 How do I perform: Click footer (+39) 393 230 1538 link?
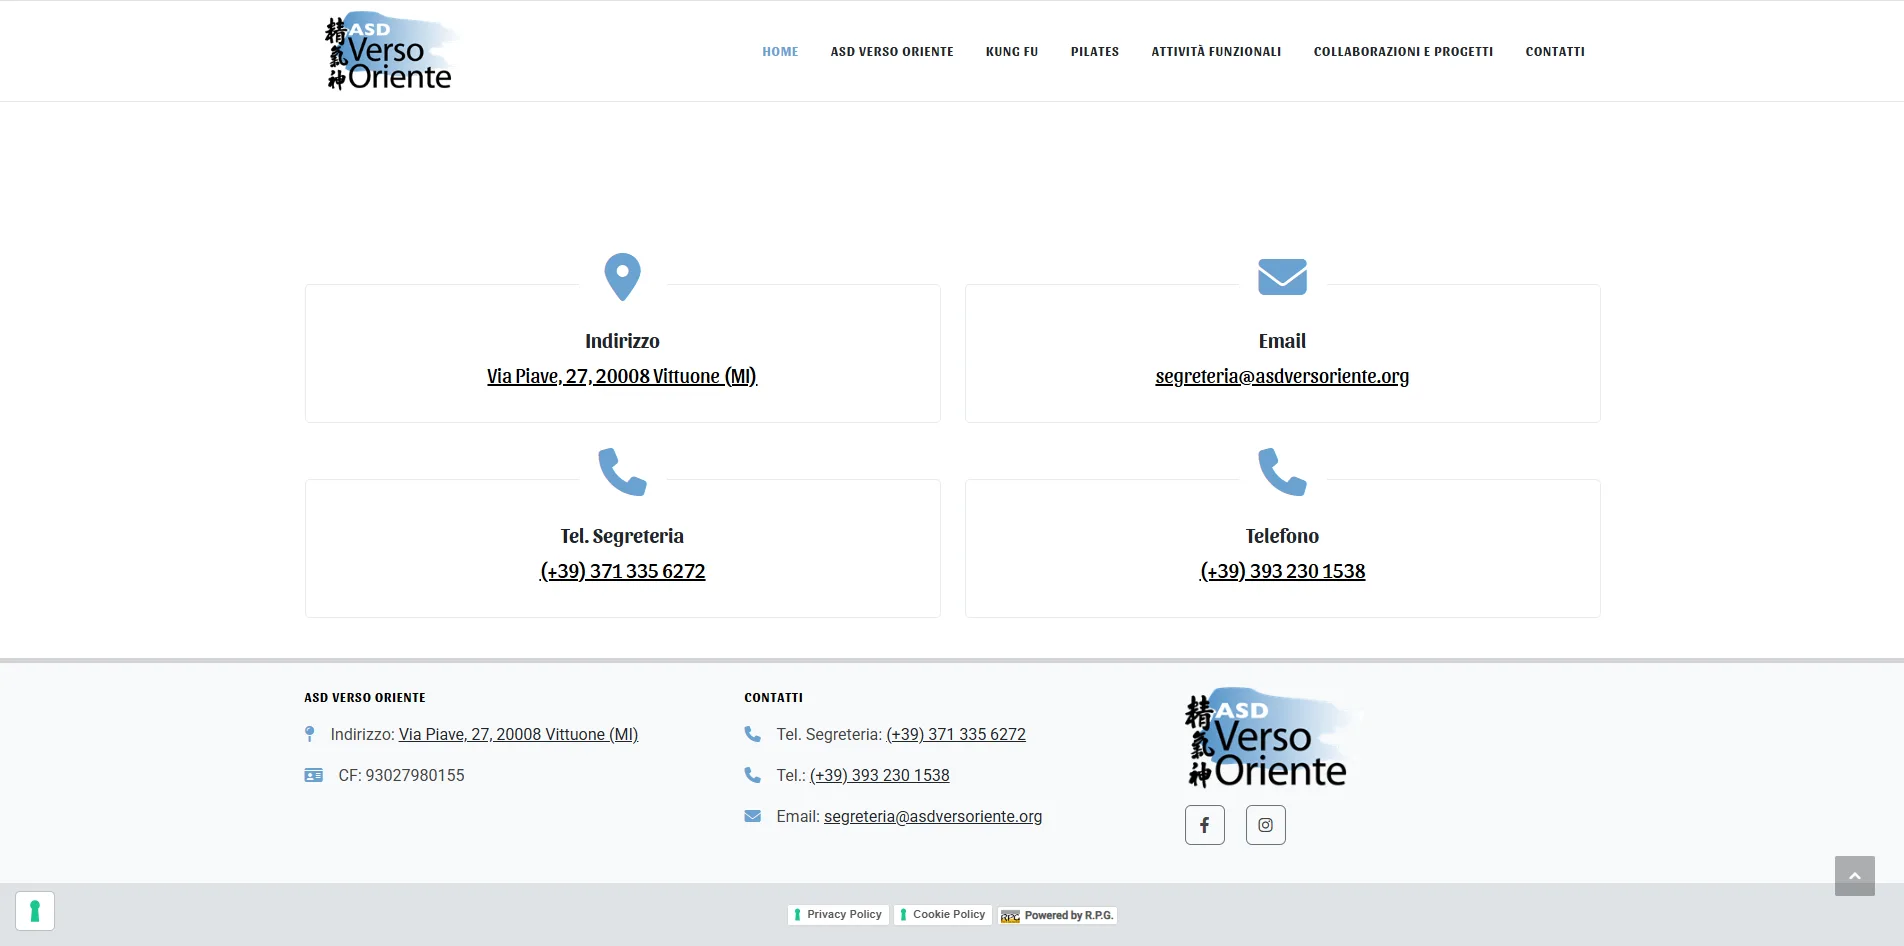pos(880,775)
